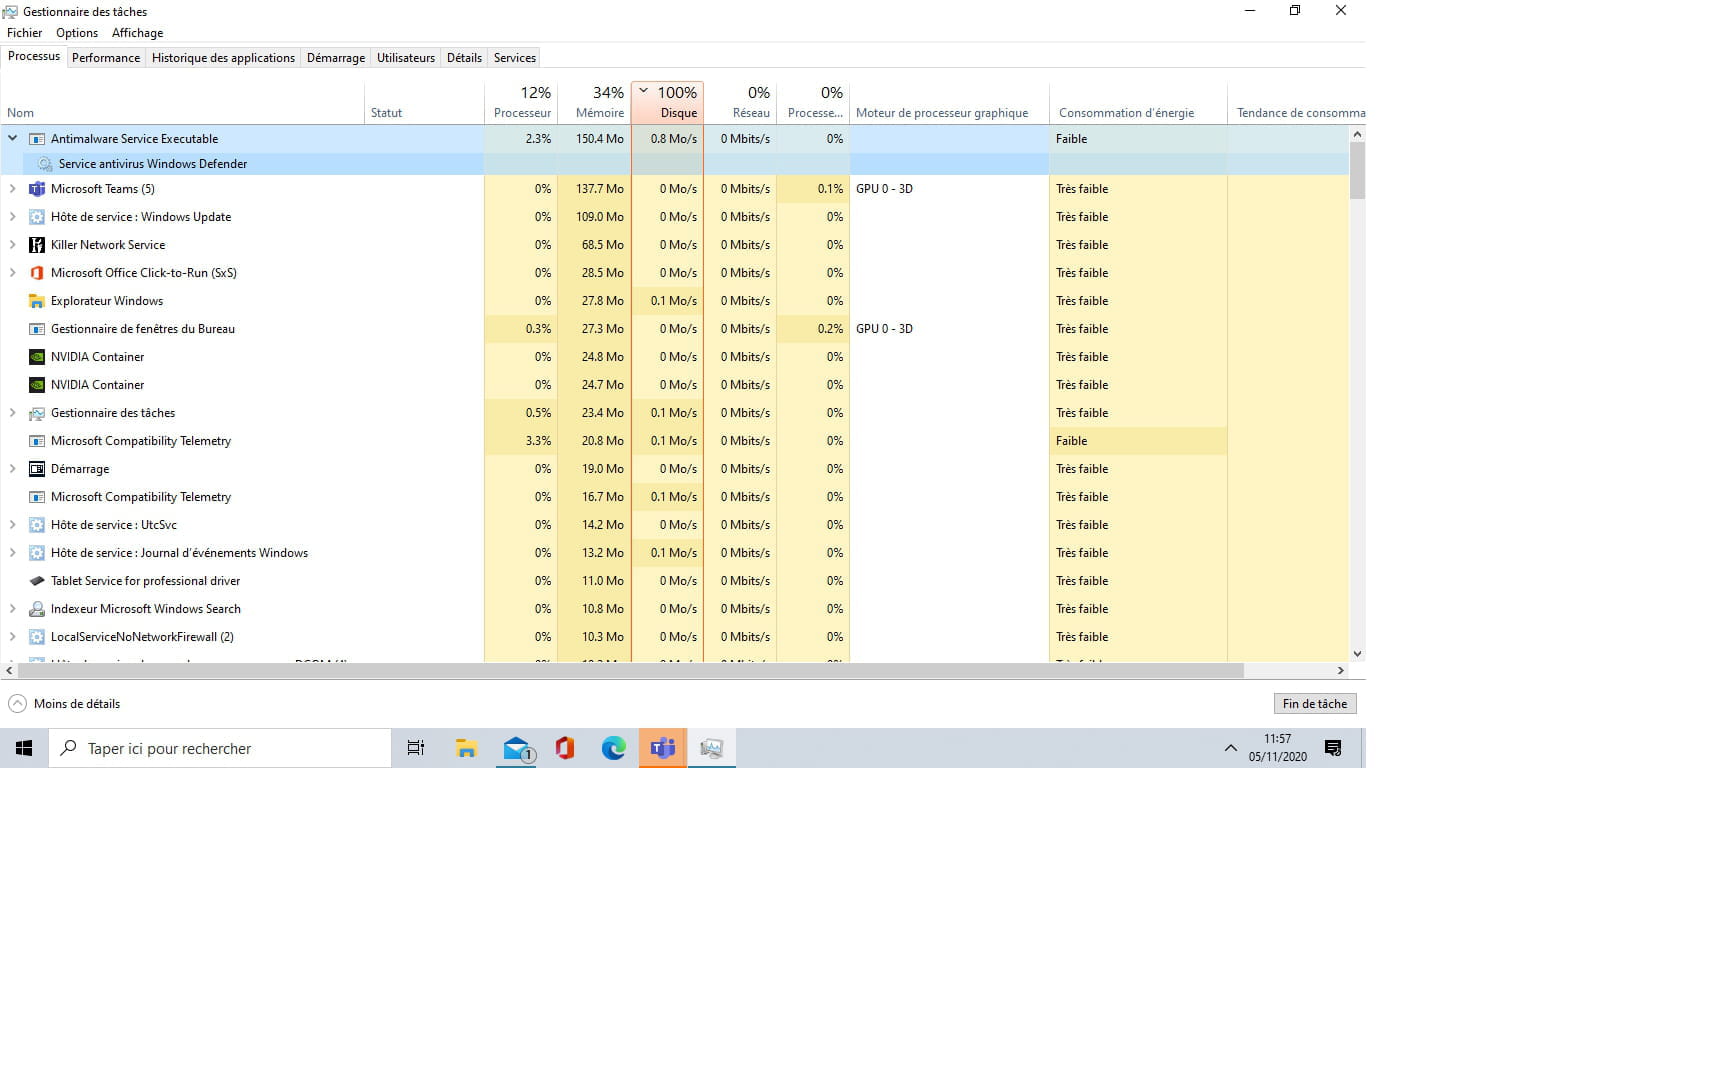The height and width of the screenshot is (1092, 1726).
Task: Click the first NVIDIA Container icon (24.8 Mo)
Action: point(37,357)
